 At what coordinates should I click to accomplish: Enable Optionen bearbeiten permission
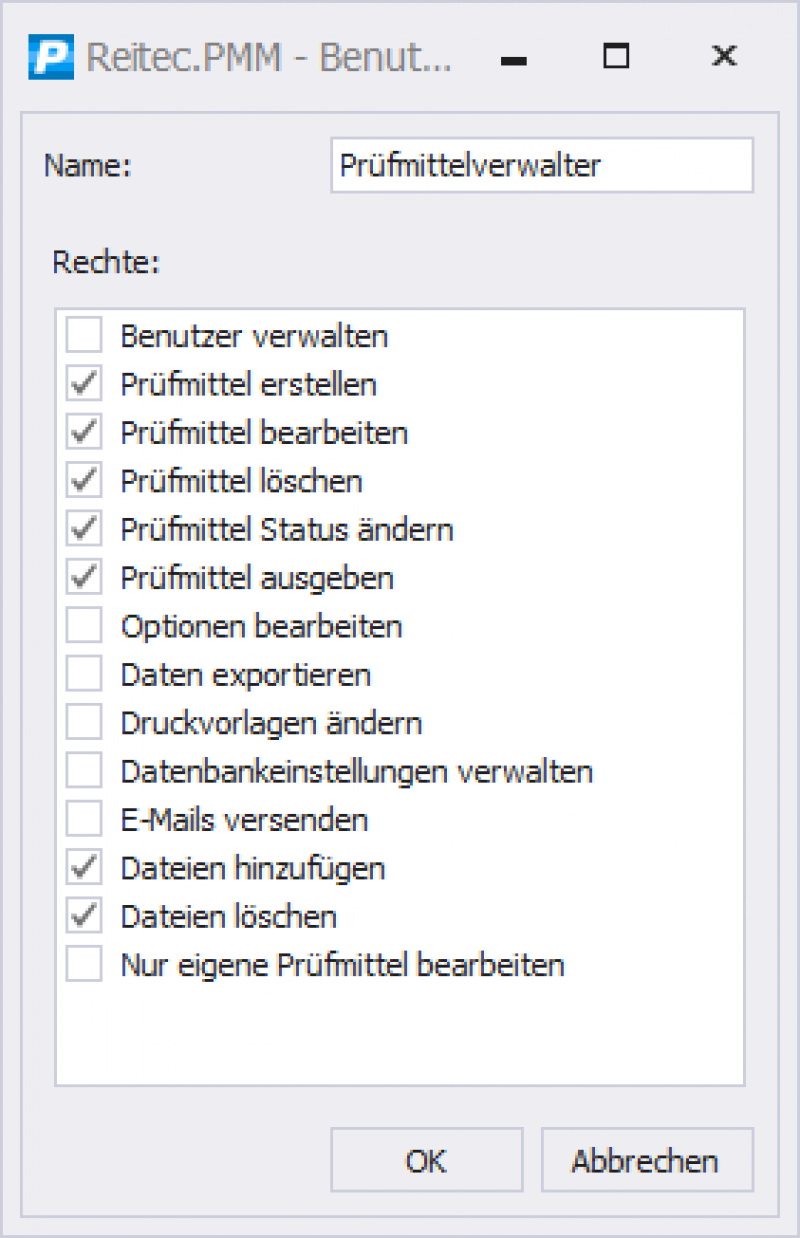84,626
